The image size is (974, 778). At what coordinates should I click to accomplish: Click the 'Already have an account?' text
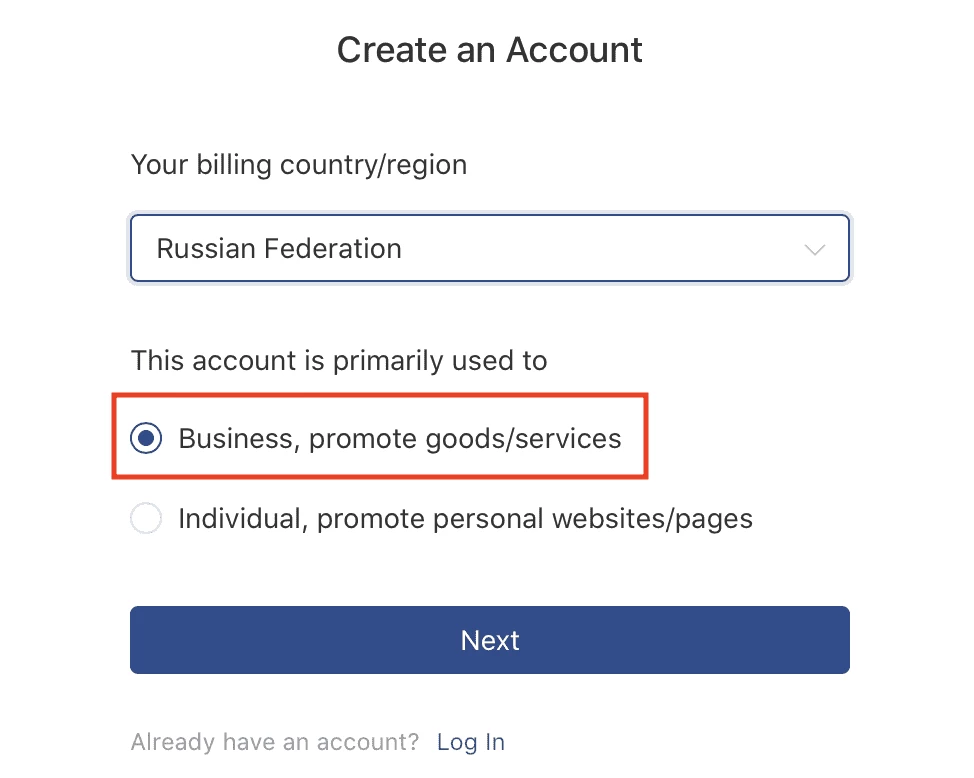point(275,742)
